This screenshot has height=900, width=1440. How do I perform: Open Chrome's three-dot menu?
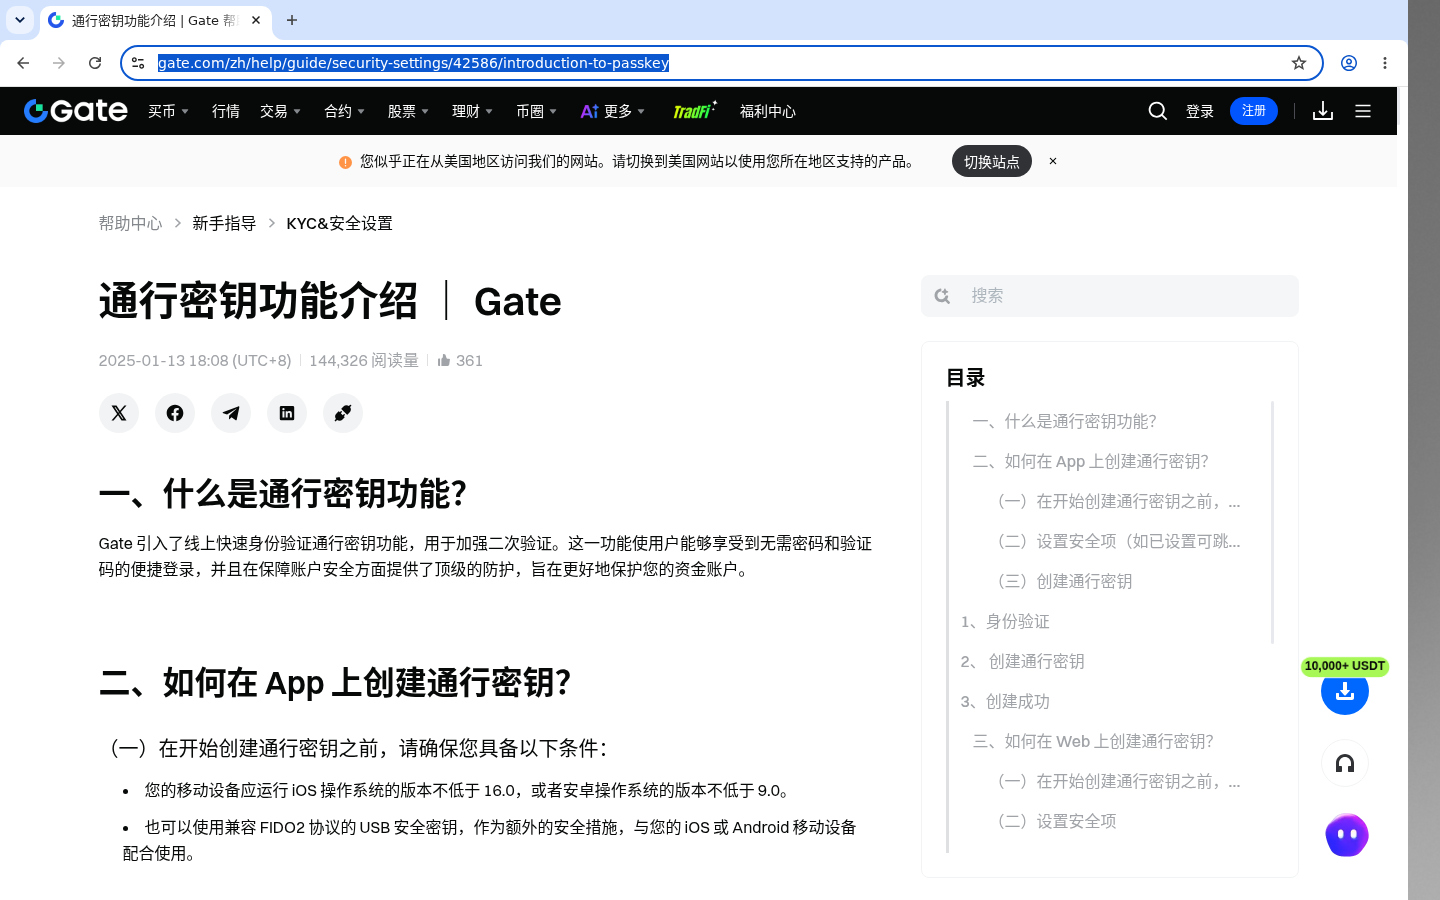click(1385, 63)
